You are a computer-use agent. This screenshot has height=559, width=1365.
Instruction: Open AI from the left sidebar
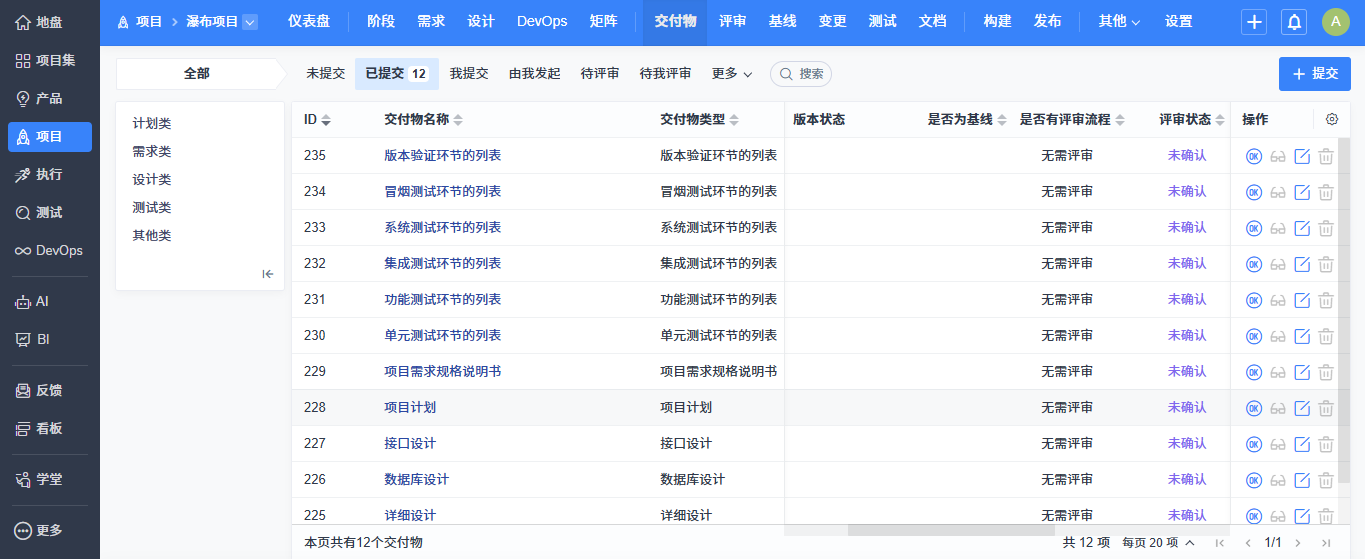42,301
